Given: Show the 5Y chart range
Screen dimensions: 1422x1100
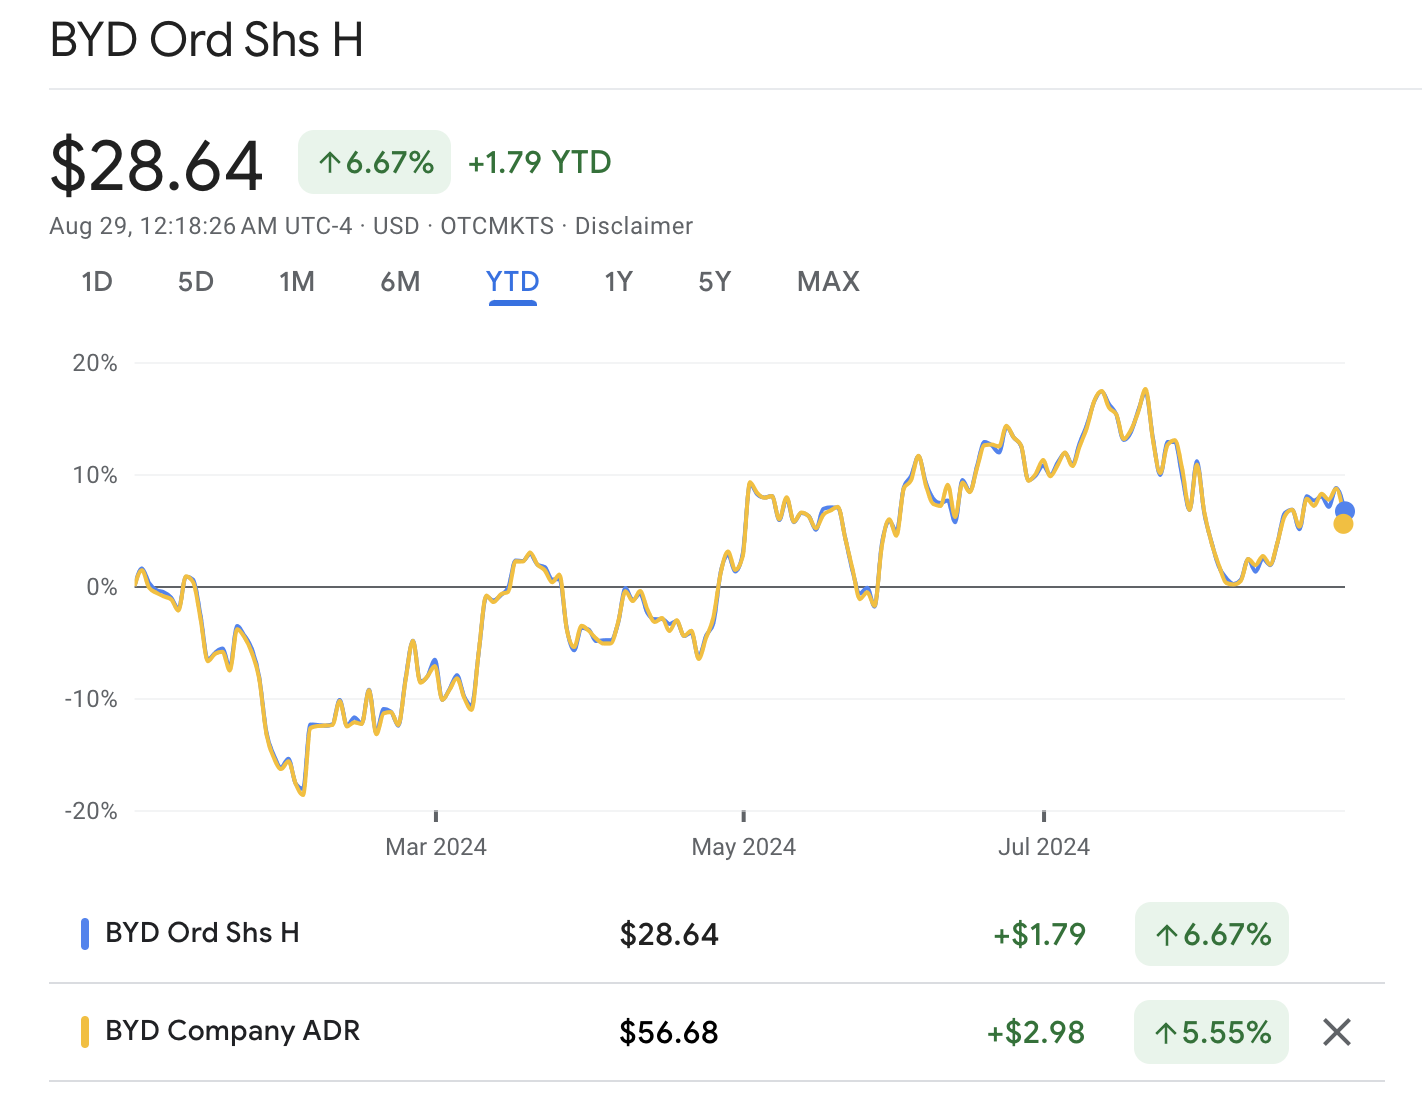Looking at the screenshot, I should [715, 282].
